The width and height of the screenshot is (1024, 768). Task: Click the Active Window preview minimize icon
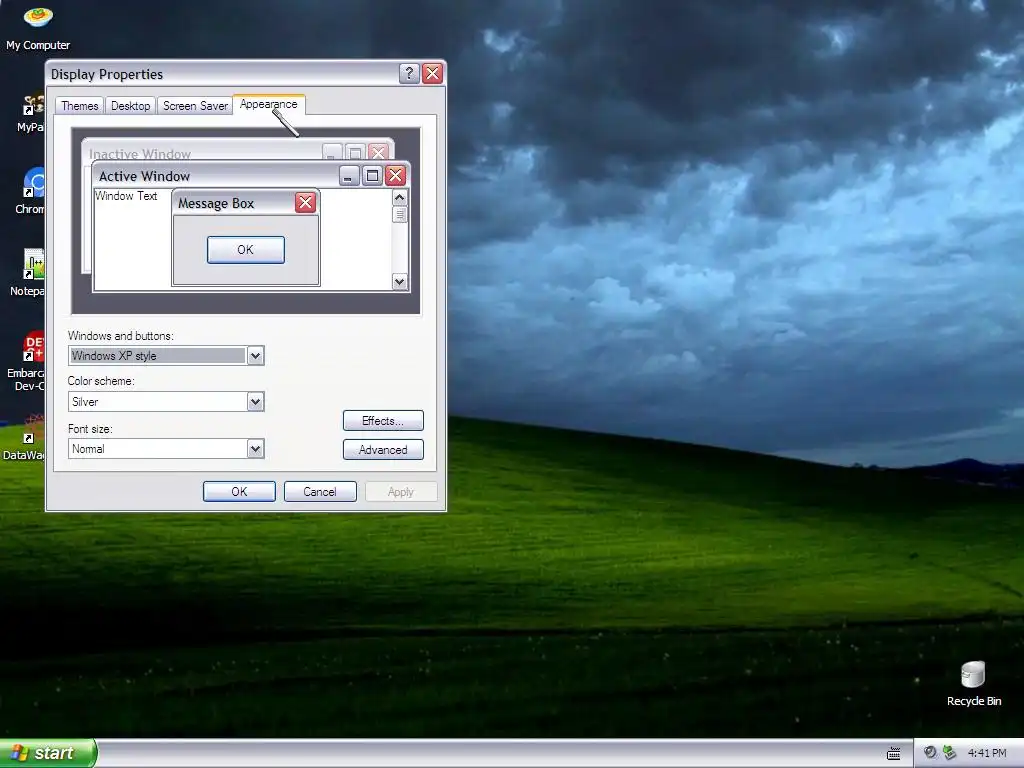[x=349, y=176]
